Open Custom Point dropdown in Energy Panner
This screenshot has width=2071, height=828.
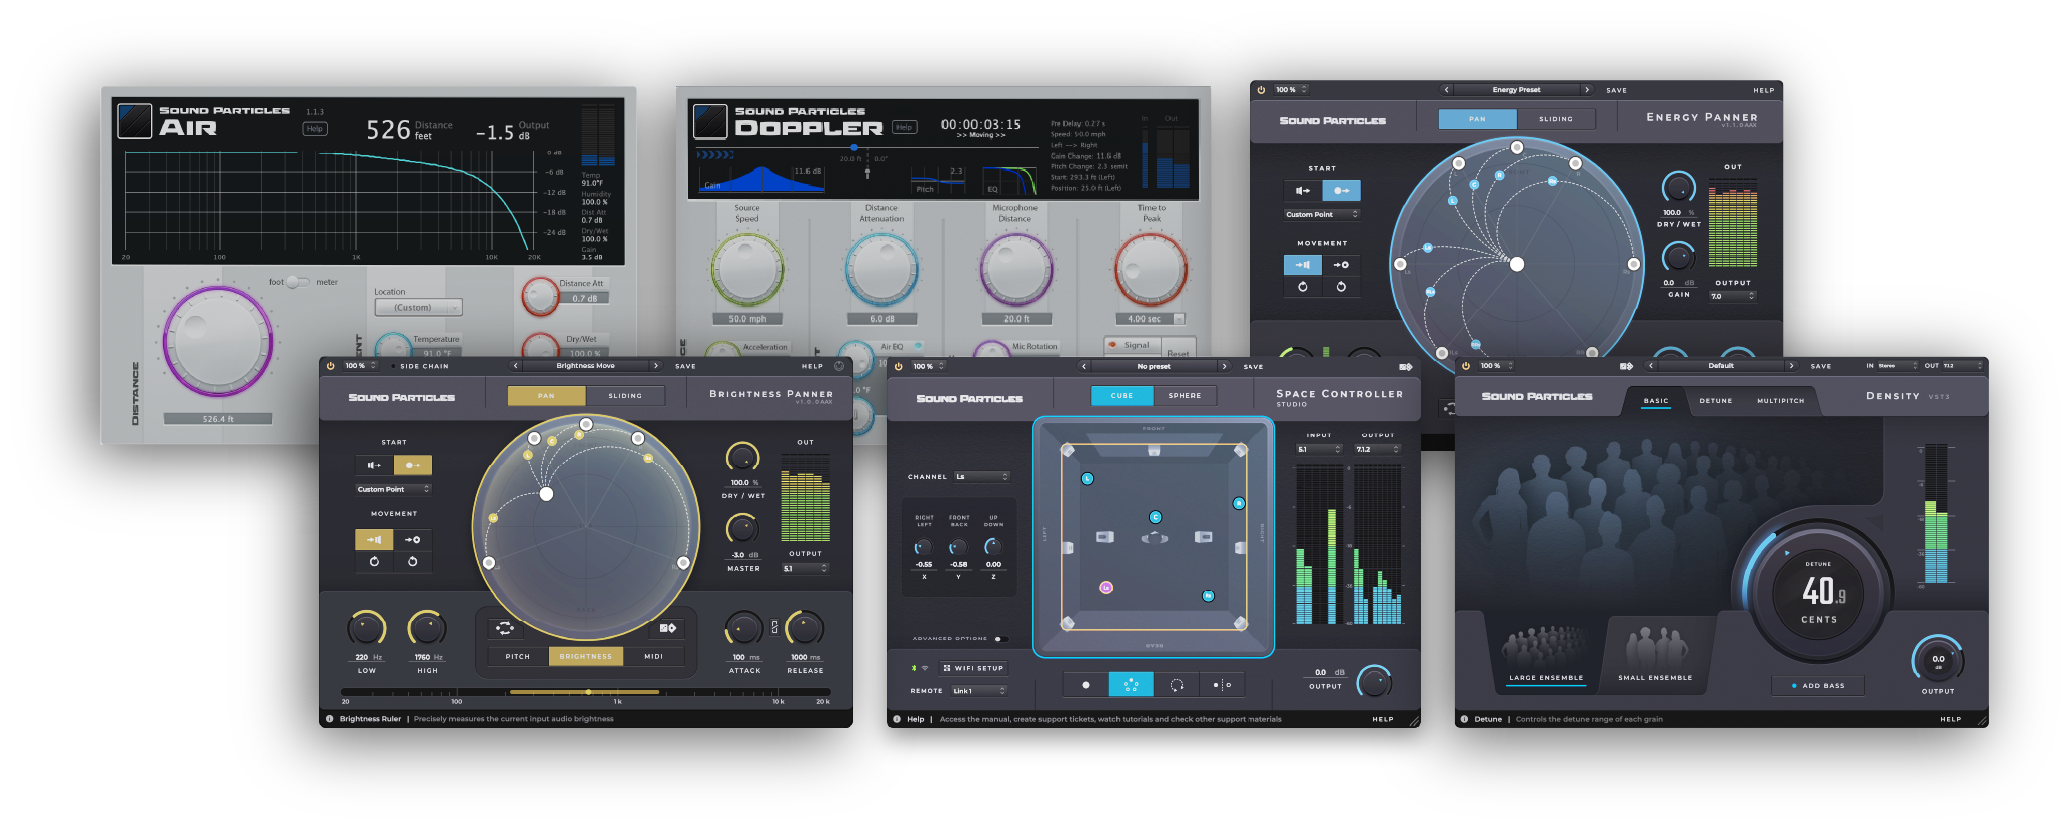point(1322,214)
